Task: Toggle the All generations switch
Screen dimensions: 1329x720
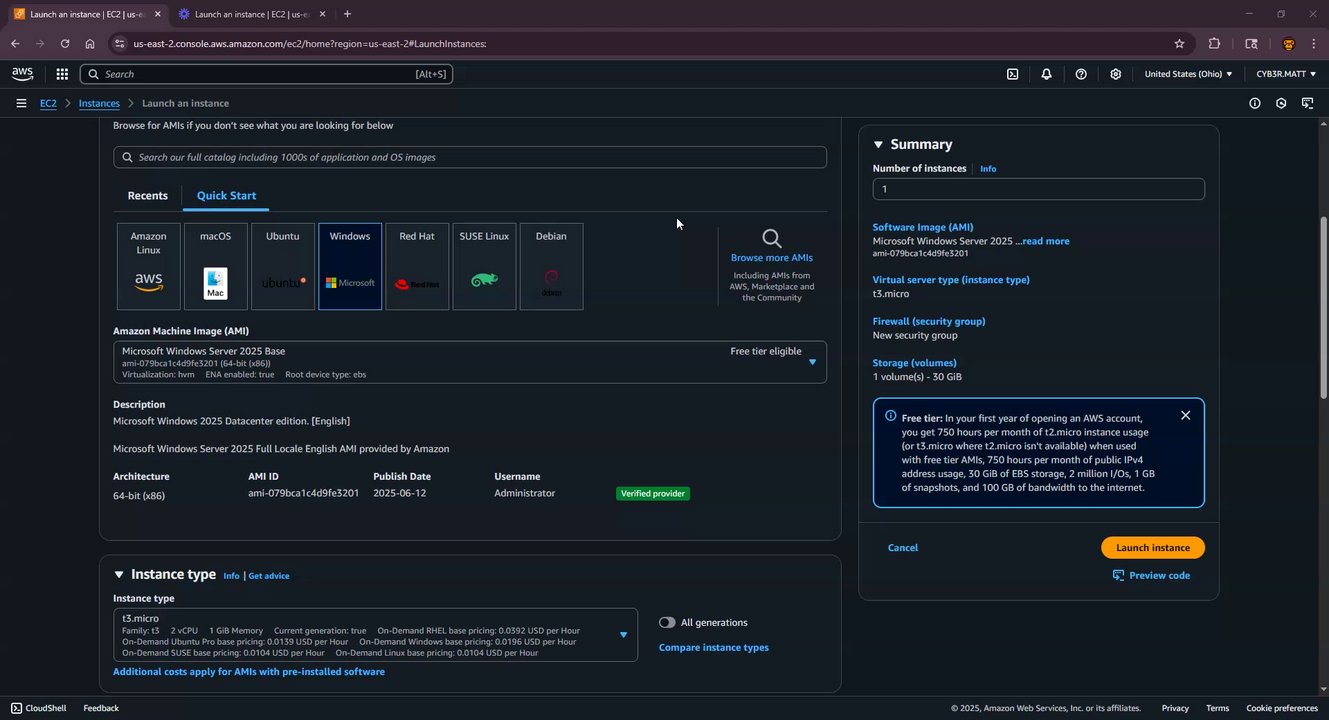Action: pyautogui.click(x=667, y=622)
